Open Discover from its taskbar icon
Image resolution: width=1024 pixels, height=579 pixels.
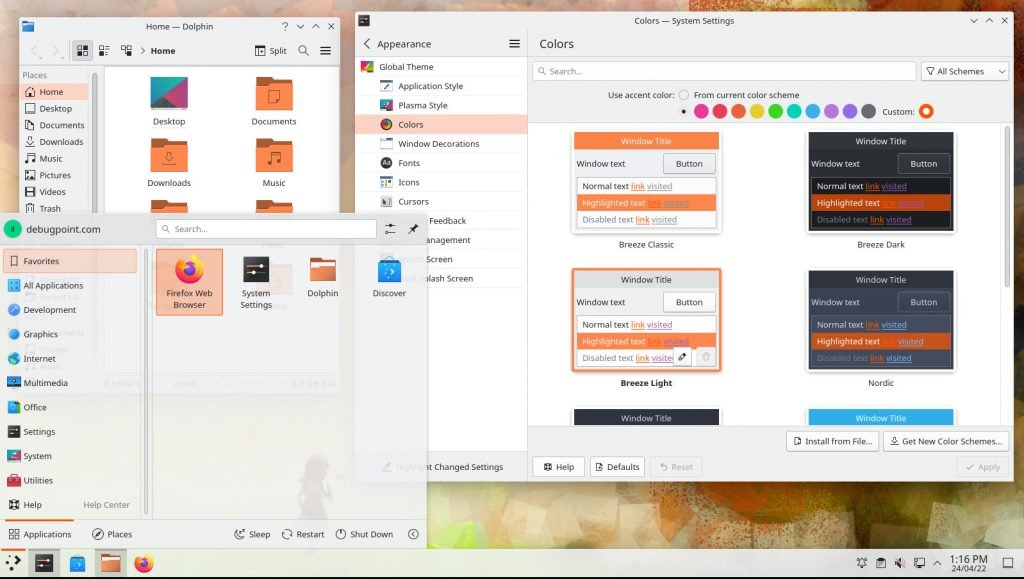[77, 563]
